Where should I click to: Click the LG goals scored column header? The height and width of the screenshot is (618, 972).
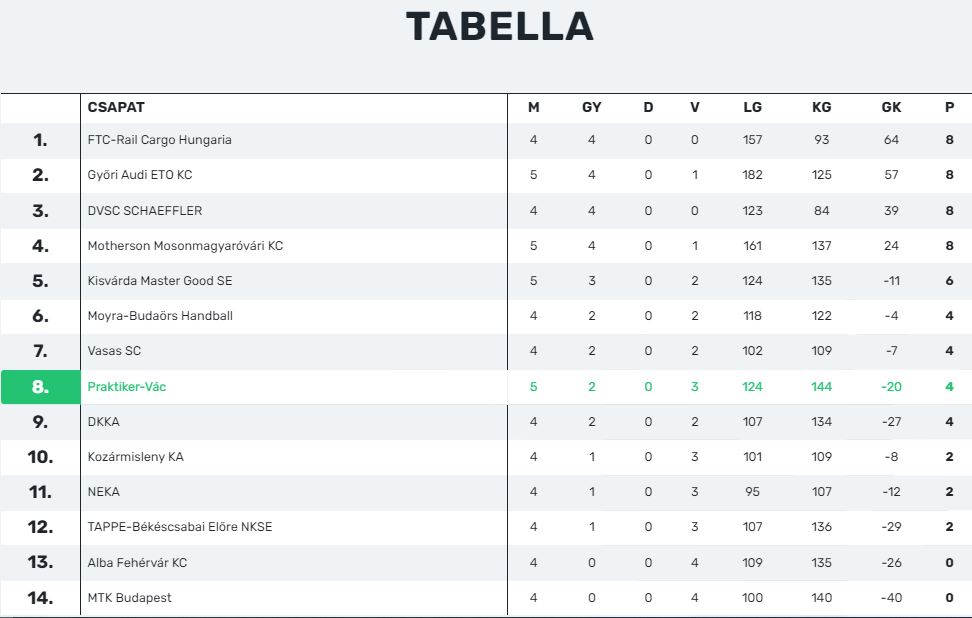[x=753, y=107]
